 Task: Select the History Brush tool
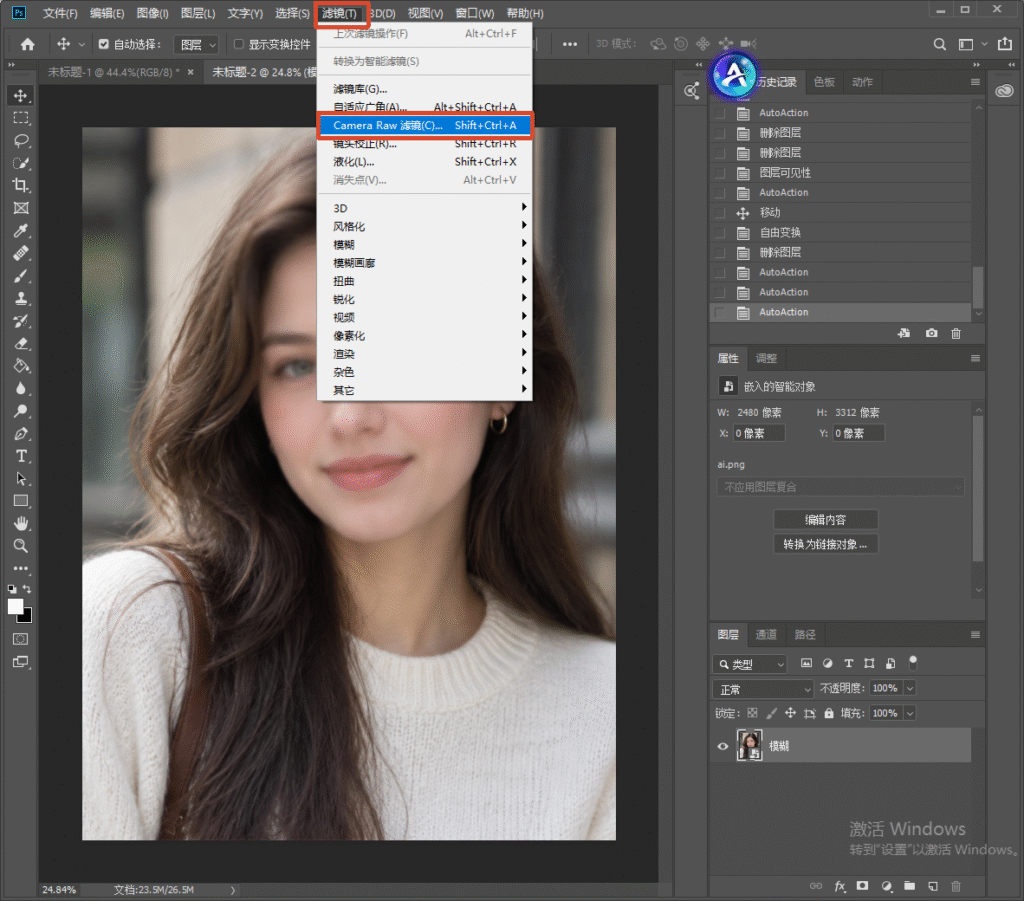coord(21,321)
